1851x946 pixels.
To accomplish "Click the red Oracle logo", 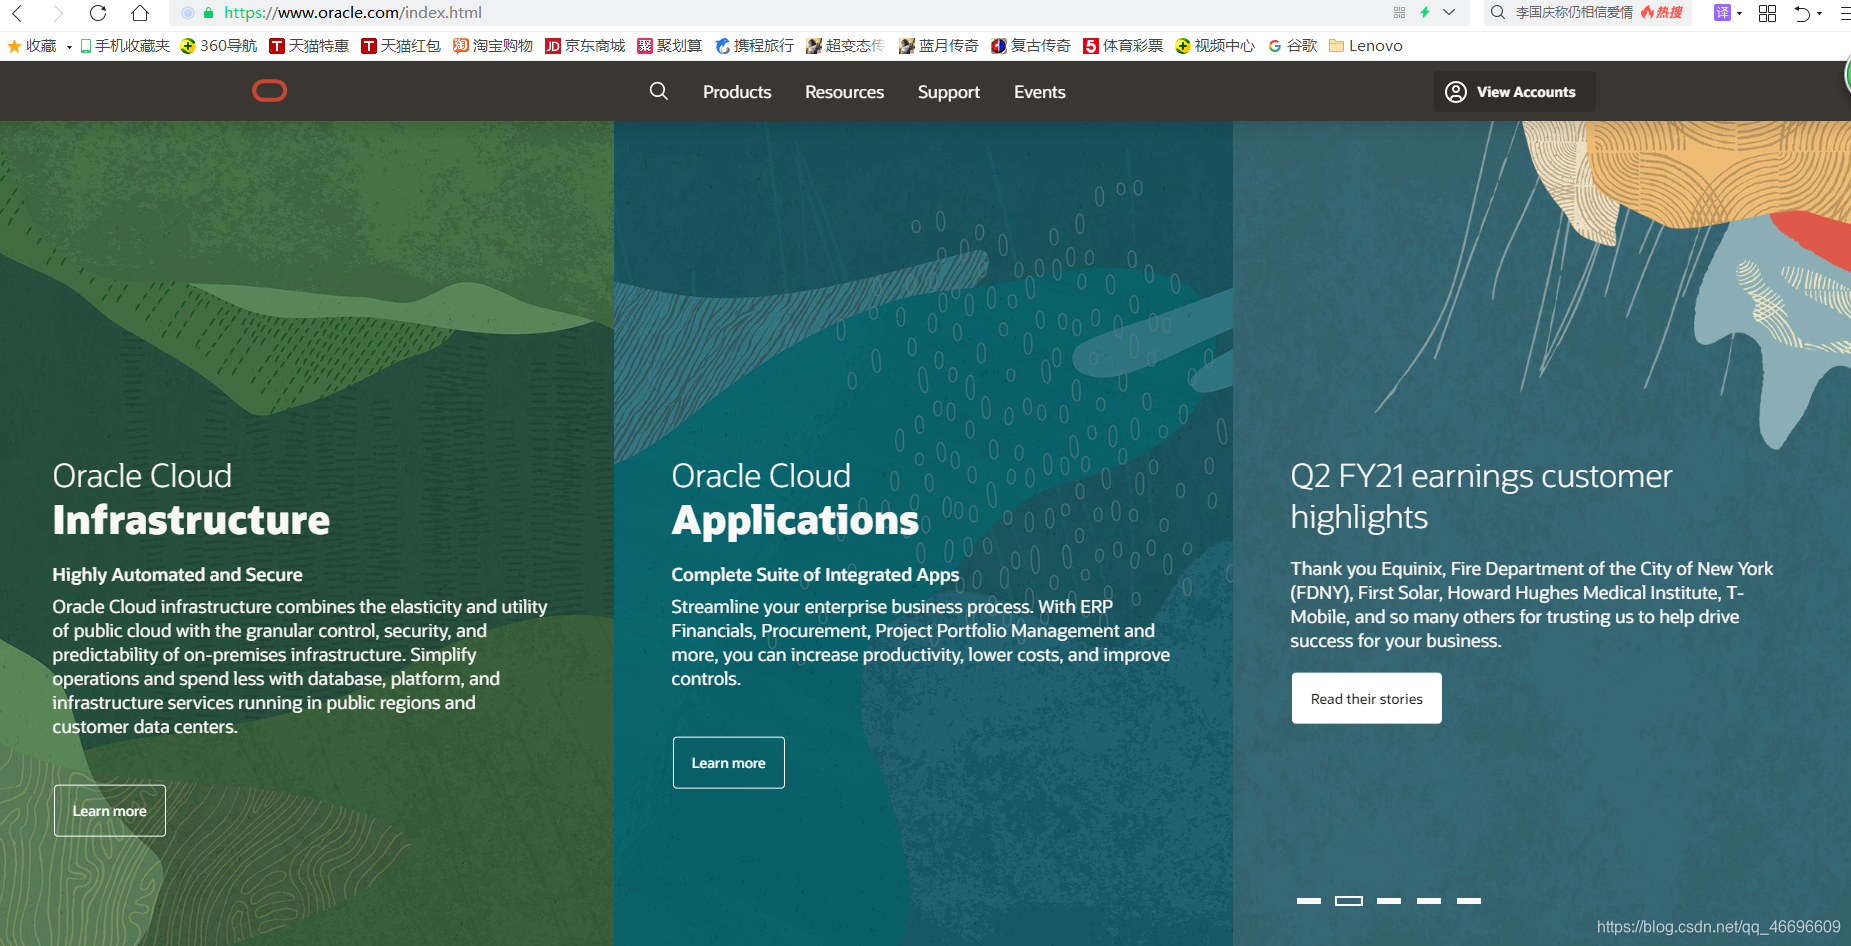I will [x=270, y=91].
